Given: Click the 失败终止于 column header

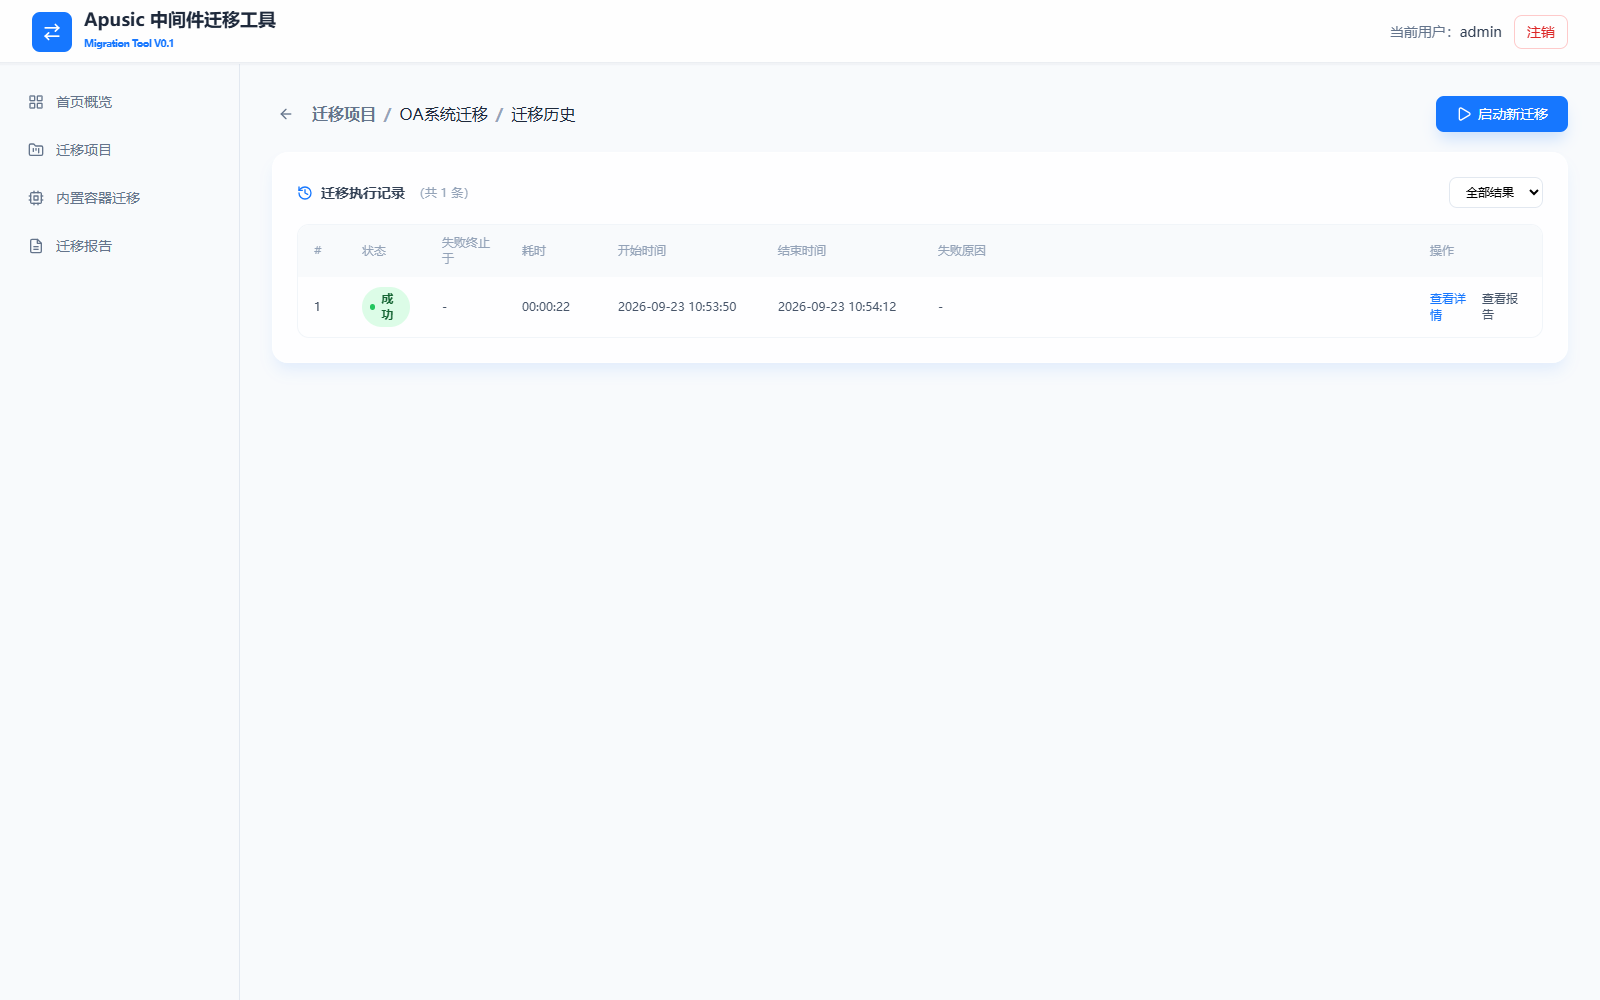Looking at the screenshot, I should coord(465,251).
